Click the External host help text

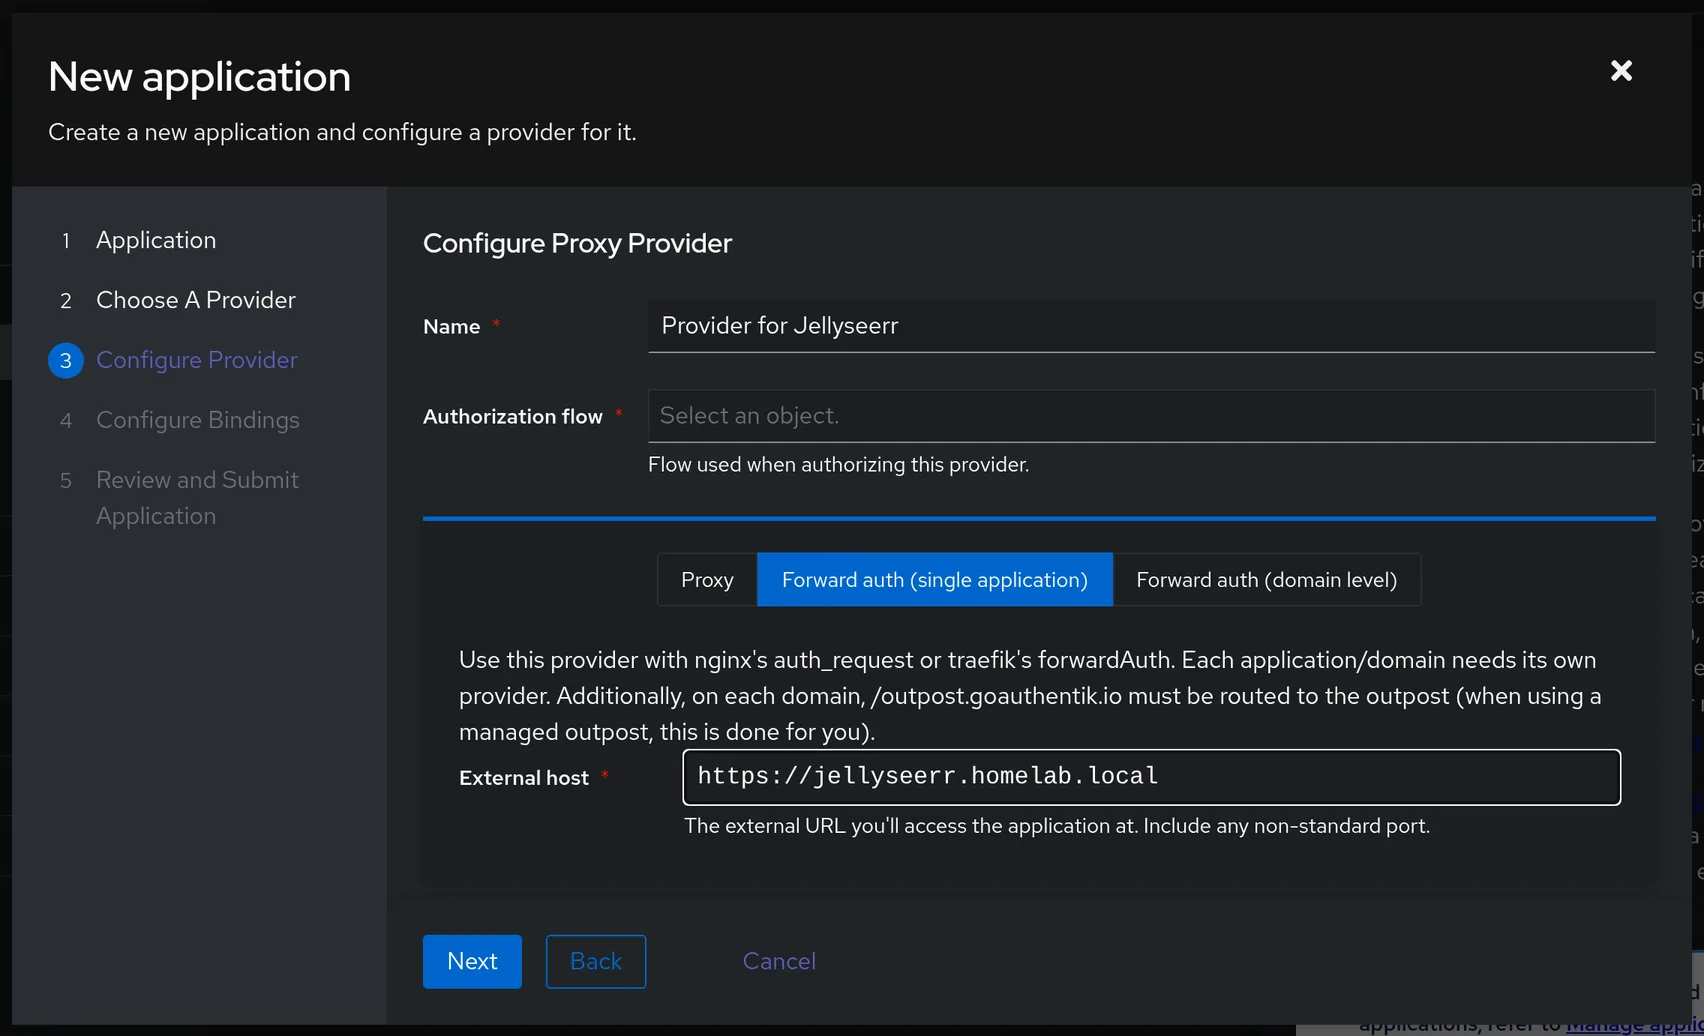1057,826
